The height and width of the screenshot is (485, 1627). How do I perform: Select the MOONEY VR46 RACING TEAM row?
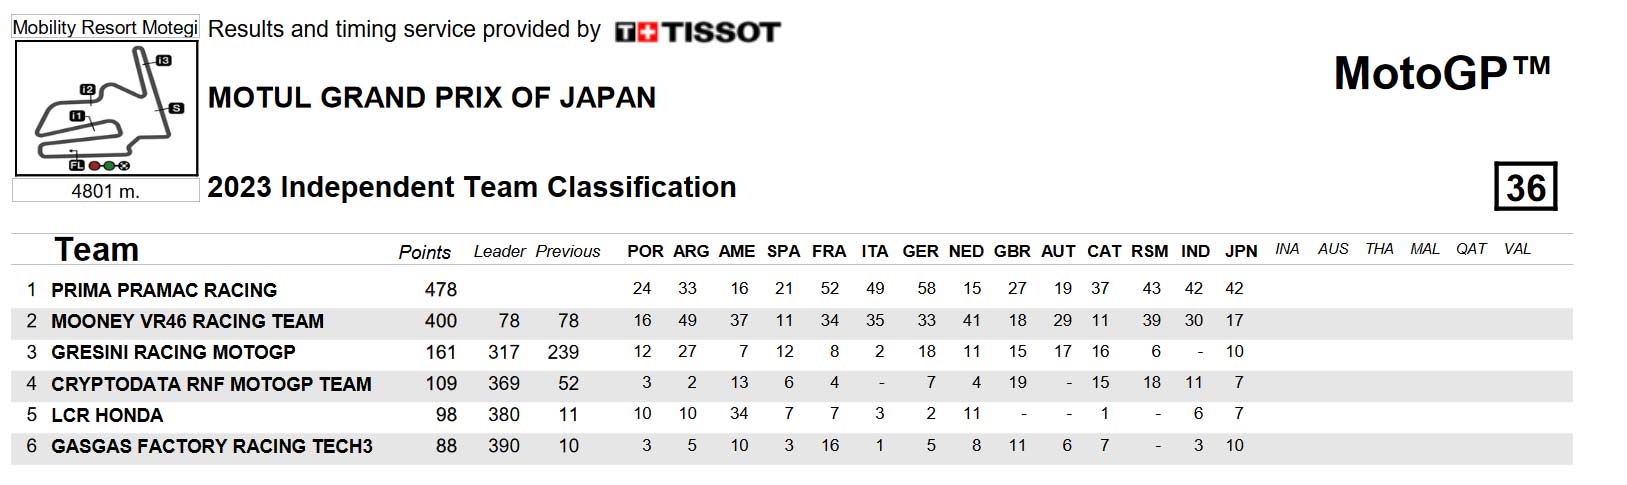[791, 321]
